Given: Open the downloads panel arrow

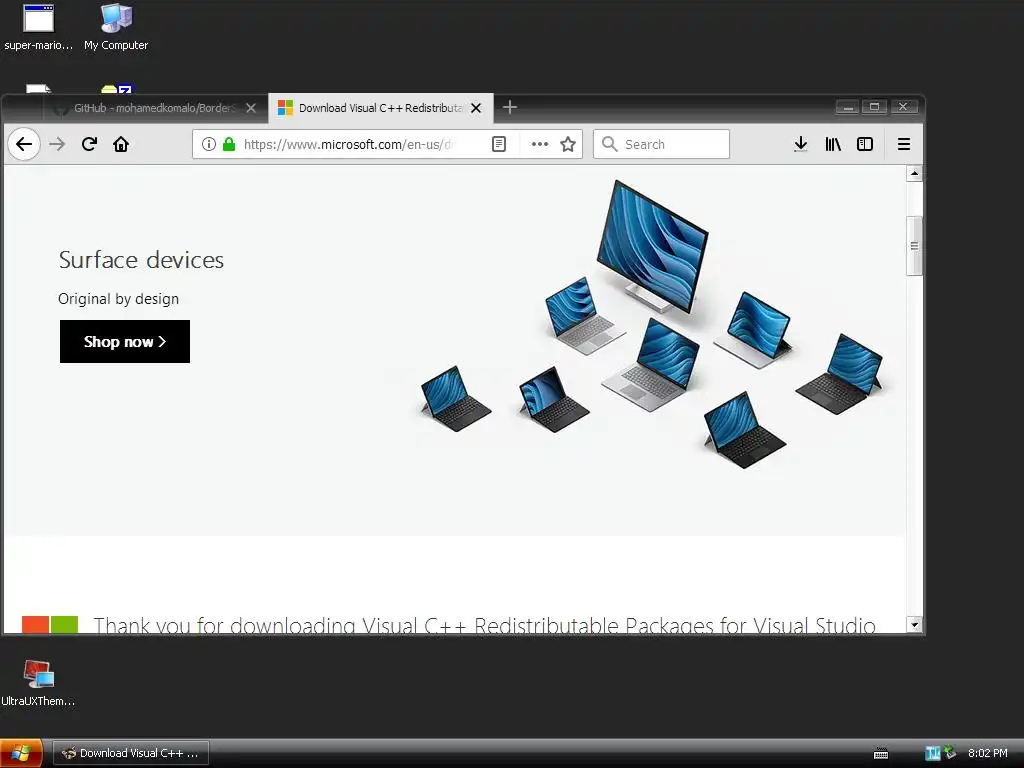Looking at the screenshot, I should pyautogui.click(x=801, y=144).
